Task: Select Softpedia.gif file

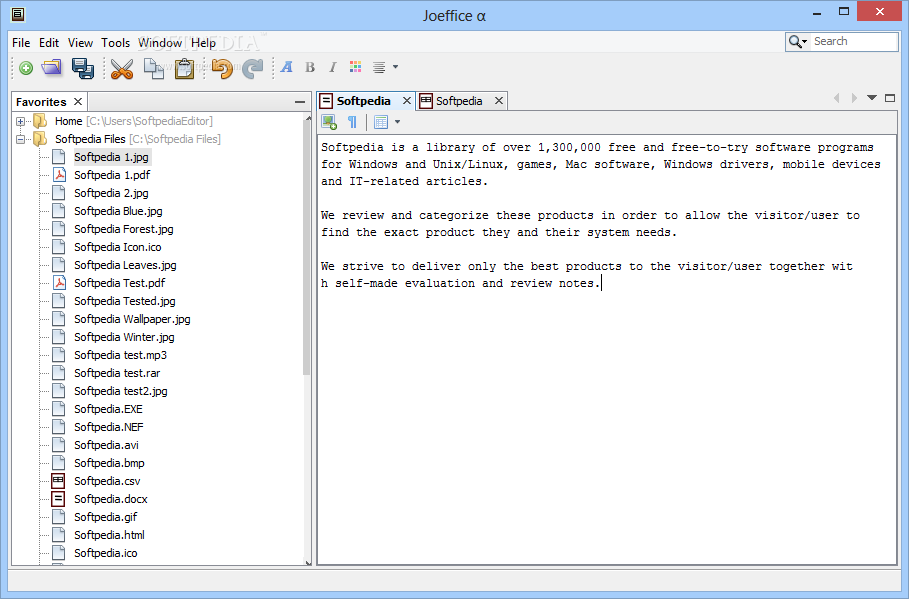Action: (x=106, y=517)
